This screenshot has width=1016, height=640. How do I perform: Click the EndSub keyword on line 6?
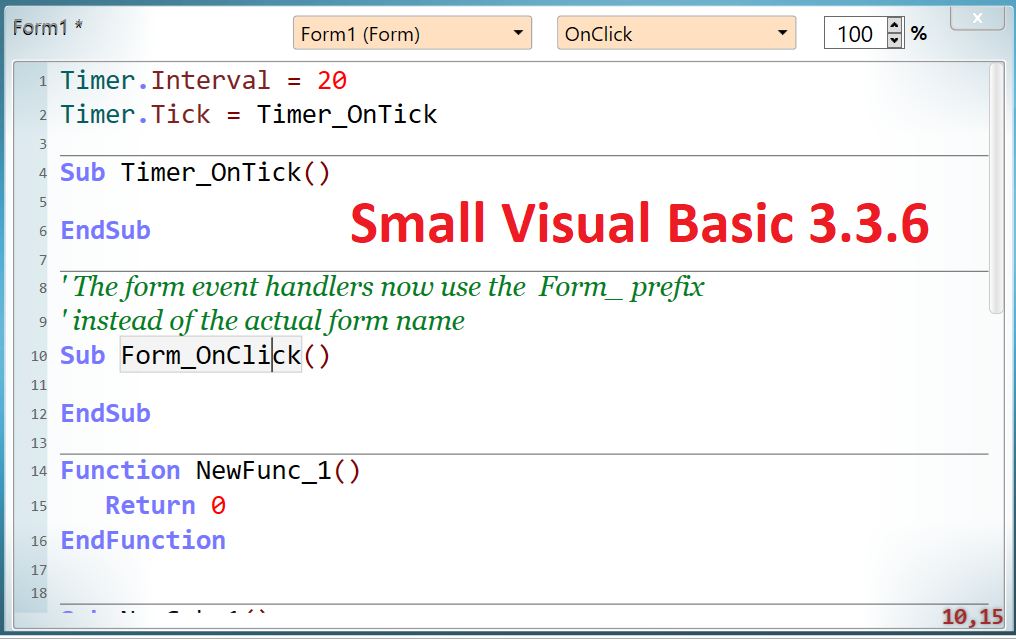[106, 231]
